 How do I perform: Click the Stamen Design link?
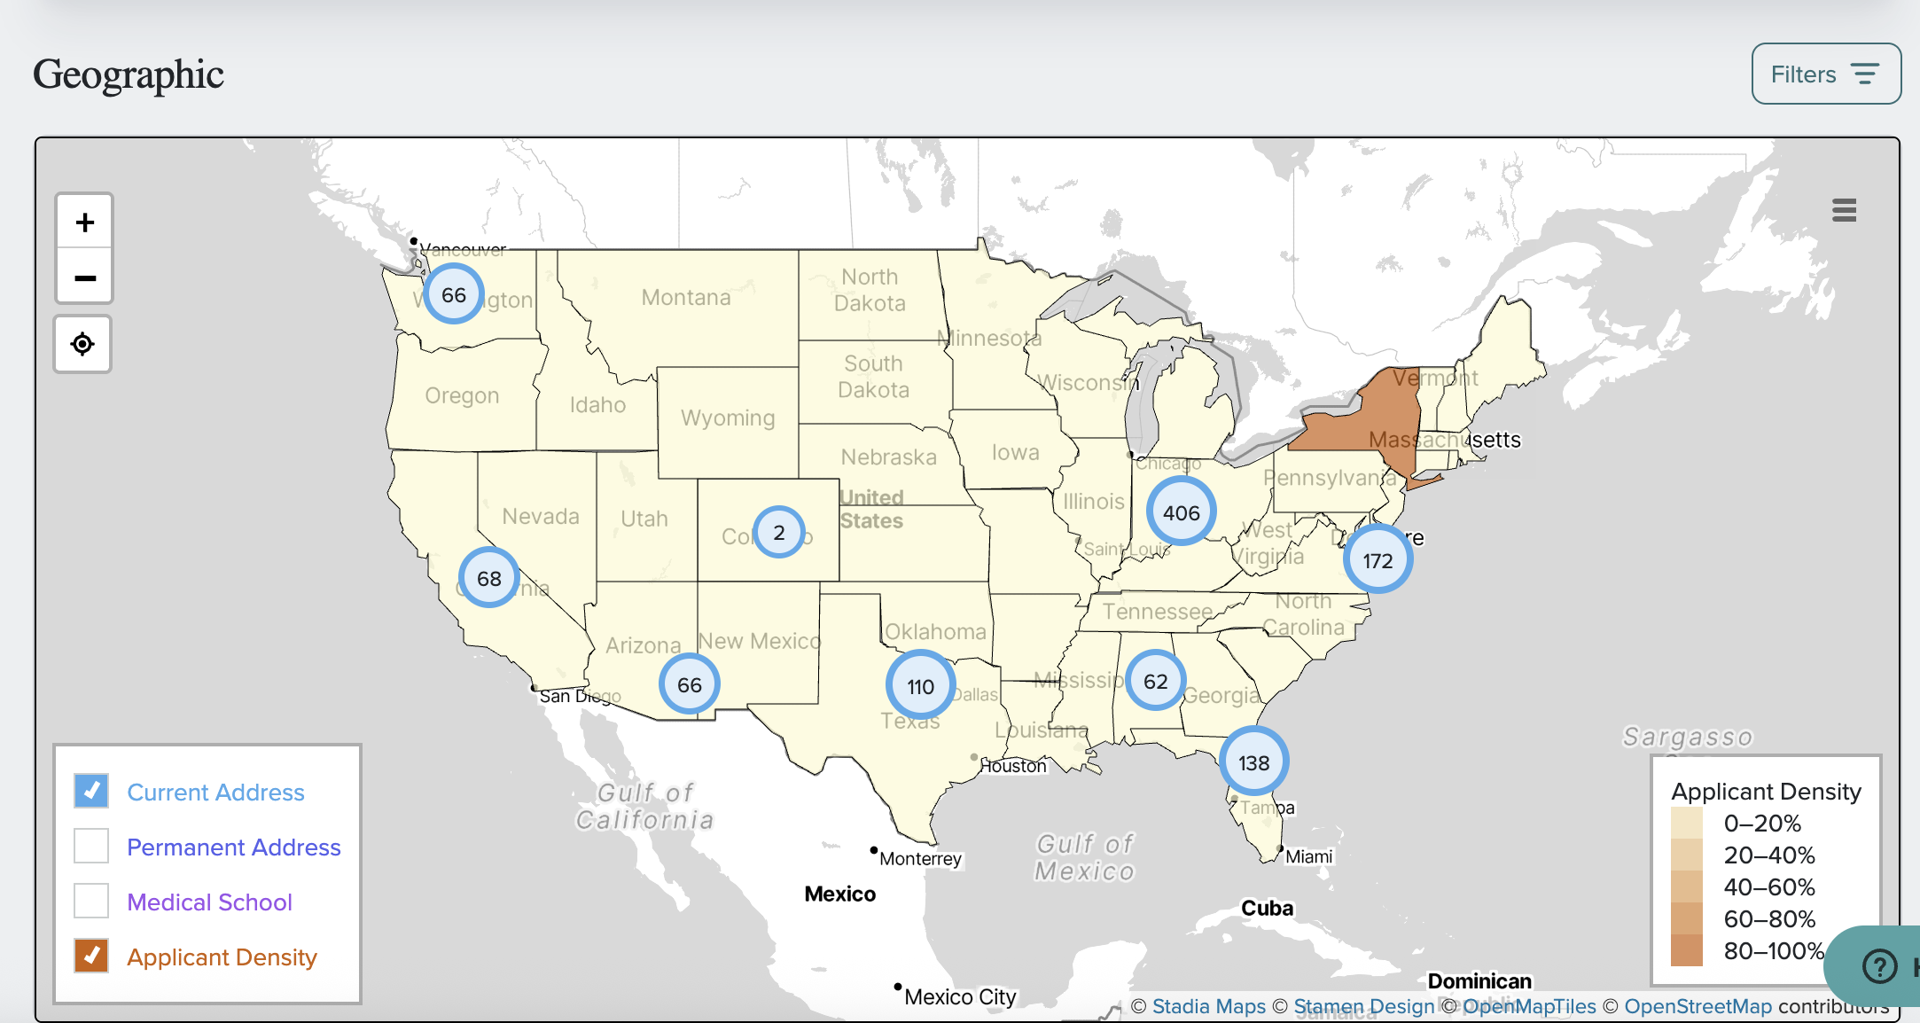click(1364, 1006)
